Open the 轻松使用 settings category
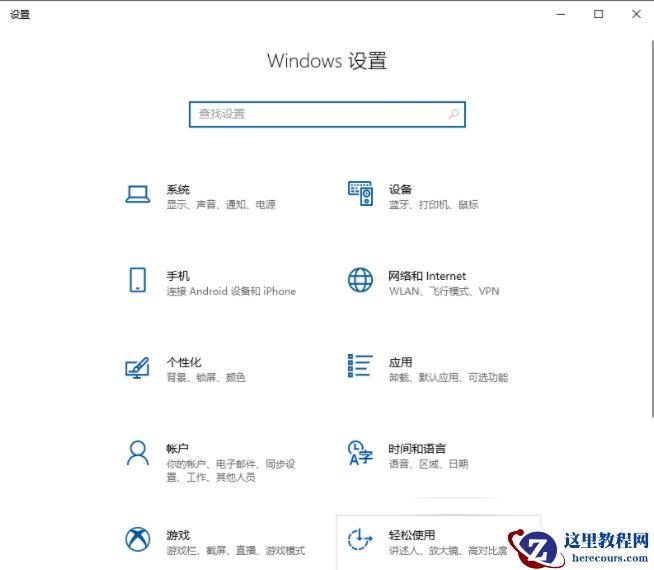Viewport: 654px width, 570px height. click(412, 535)
